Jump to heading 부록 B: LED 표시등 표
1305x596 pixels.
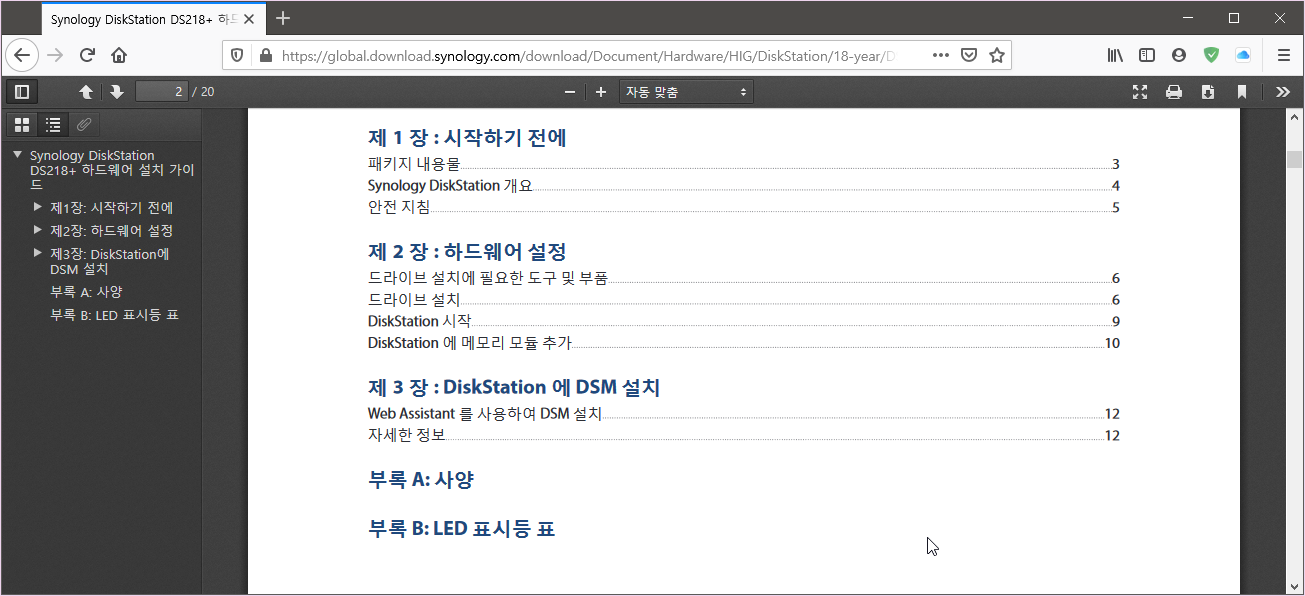pyautogui.click(x=462, y=529)
